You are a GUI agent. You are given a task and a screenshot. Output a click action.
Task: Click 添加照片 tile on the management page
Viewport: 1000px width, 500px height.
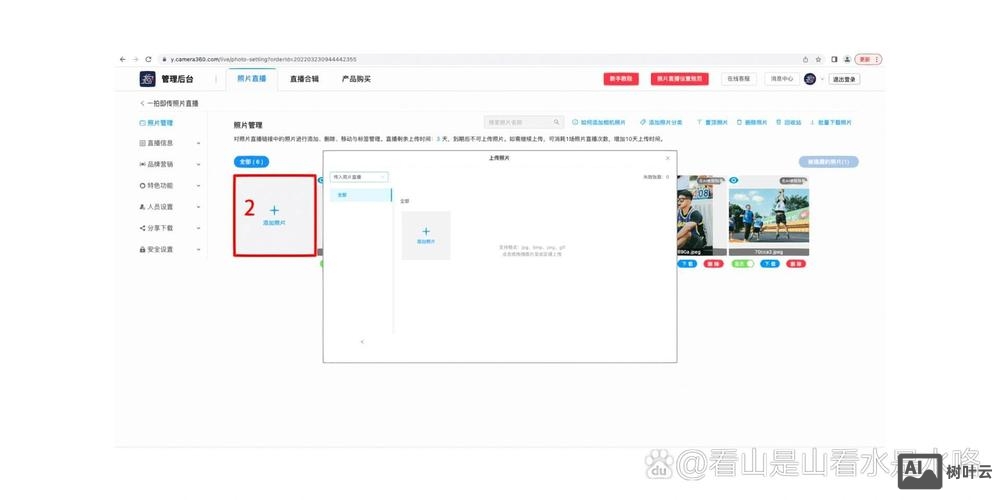pos(274,216)
